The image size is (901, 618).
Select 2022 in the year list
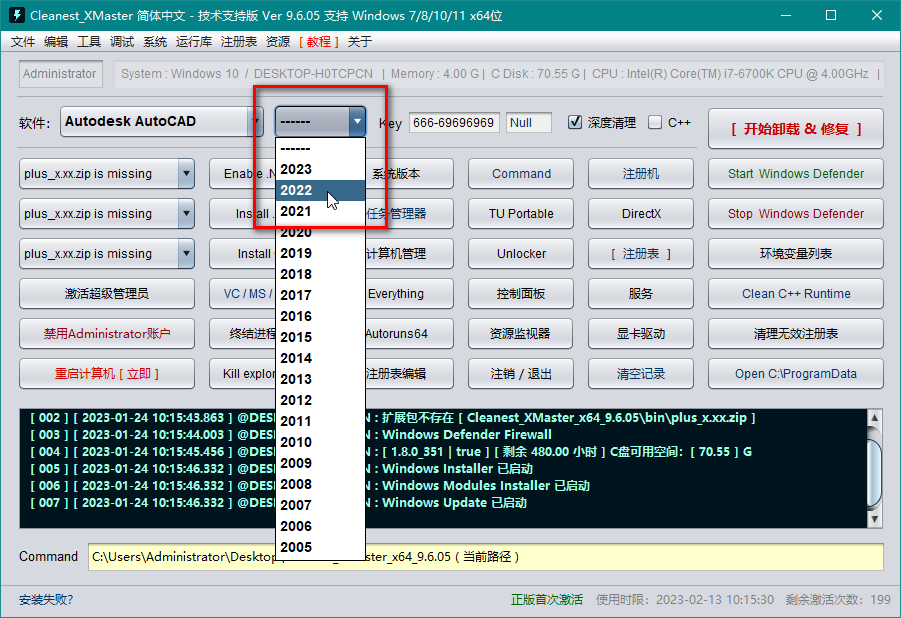point(320,190)
